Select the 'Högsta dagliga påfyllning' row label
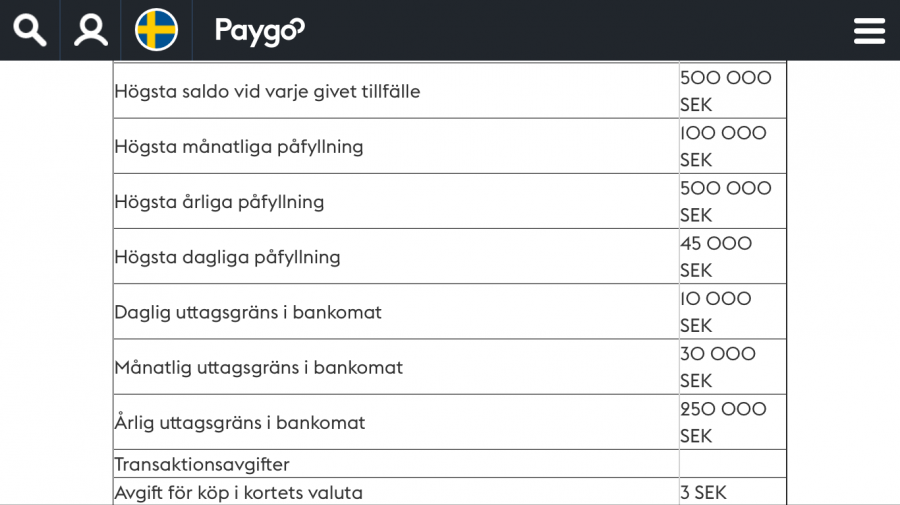This screenshot has height=505, width=900. [227, 257]
